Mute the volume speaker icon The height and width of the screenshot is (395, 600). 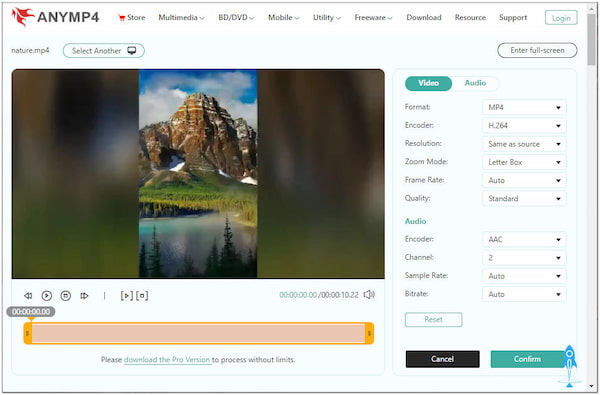[x=369, y=294]
